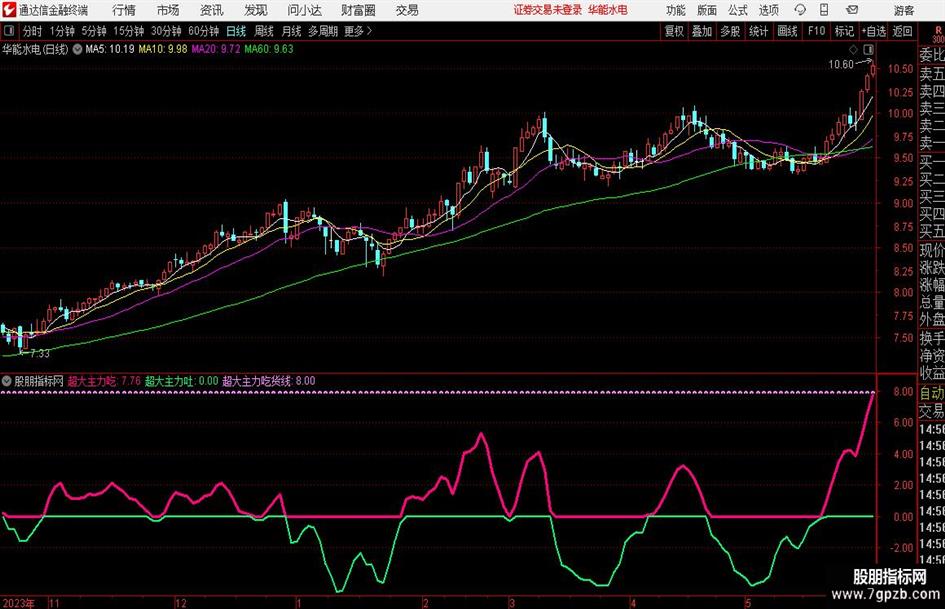The image size is (945, 609).
Task: Click the 超大主力吃货线: 8.00 label
Action: point(269,380)
